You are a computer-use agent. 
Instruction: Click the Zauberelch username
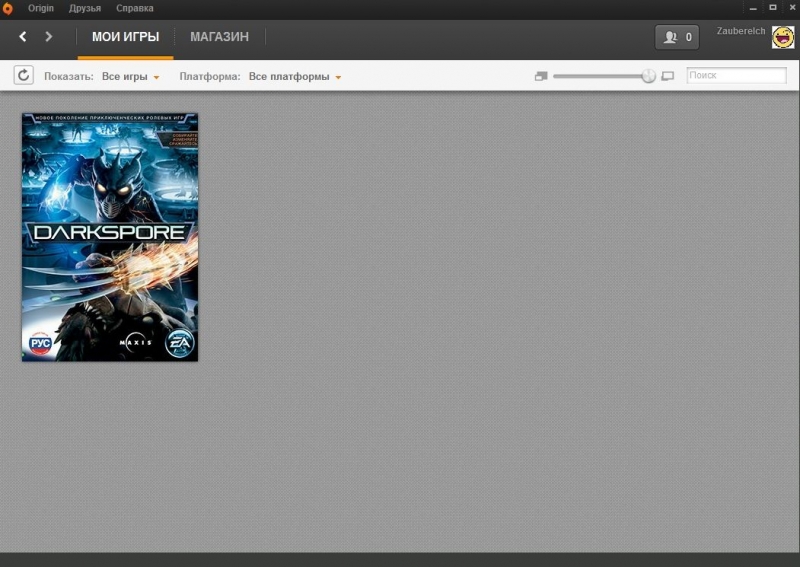(x=741, y=31)
